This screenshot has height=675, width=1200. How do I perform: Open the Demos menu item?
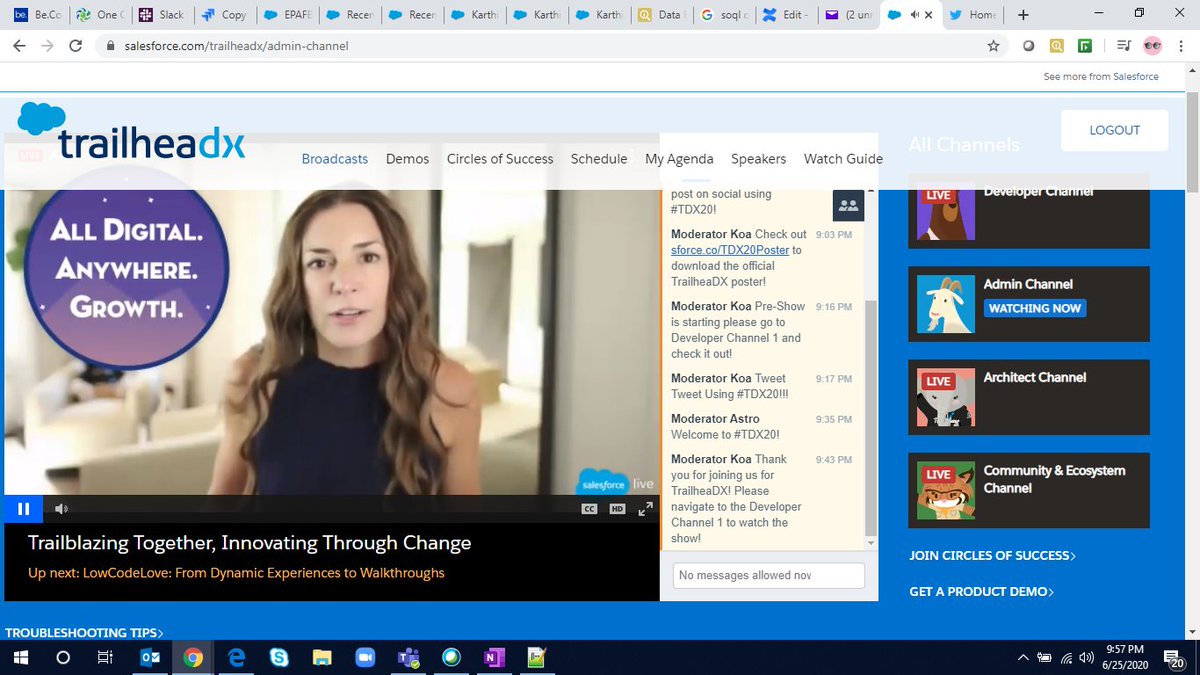click(407, 159)
